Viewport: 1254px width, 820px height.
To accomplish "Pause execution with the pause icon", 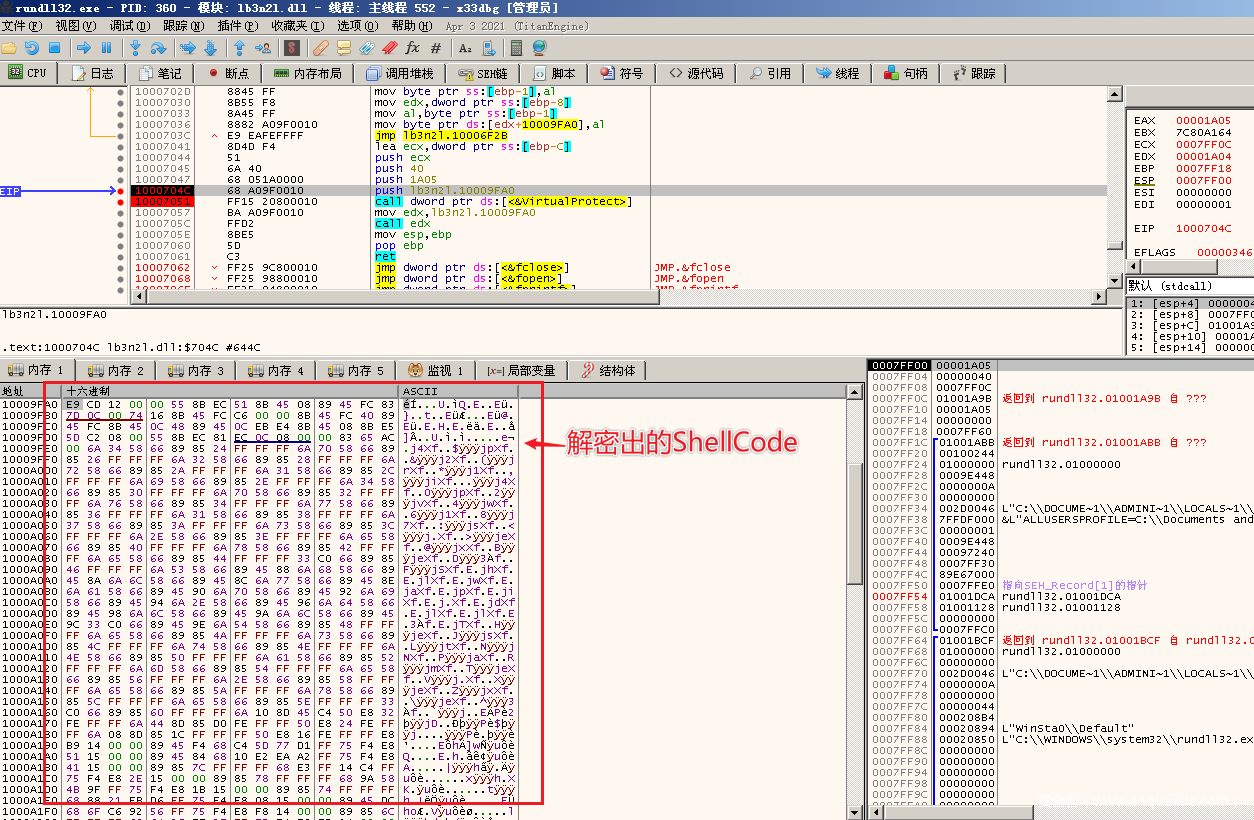I will click(x=106, y=47).
